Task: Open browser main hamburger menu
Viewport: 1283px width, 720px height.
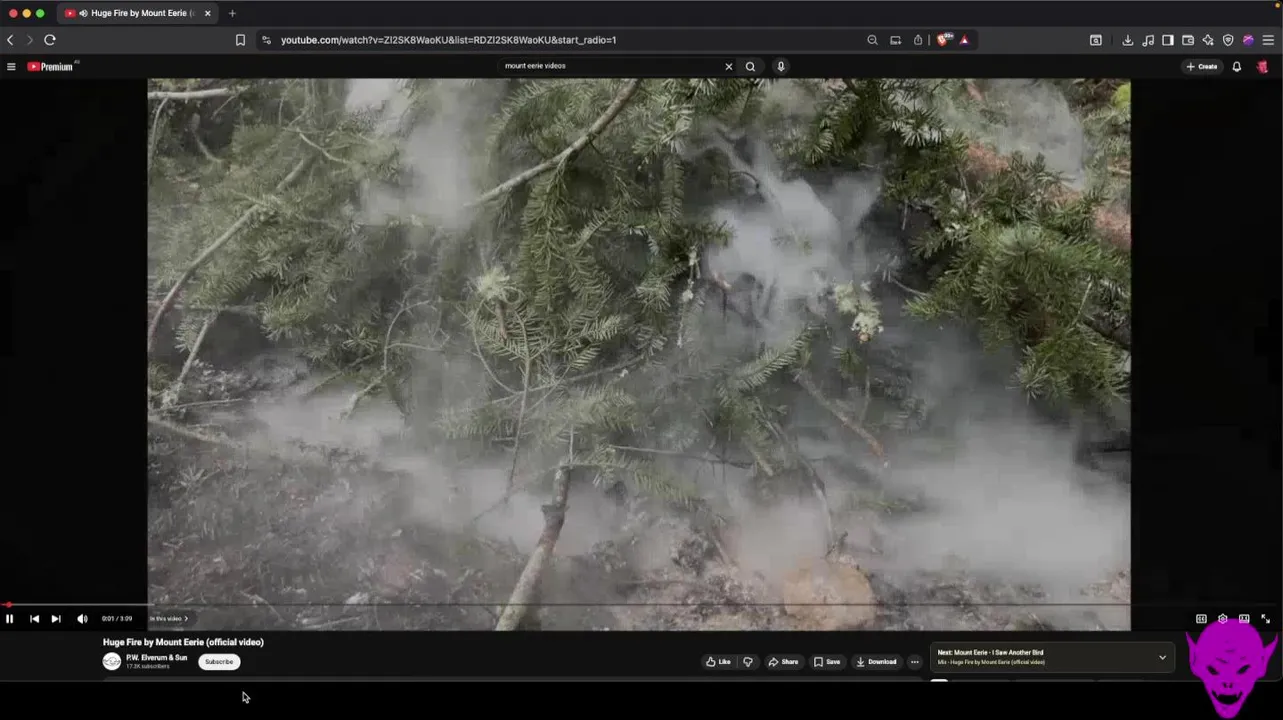Action: [x=1268, y=40]
